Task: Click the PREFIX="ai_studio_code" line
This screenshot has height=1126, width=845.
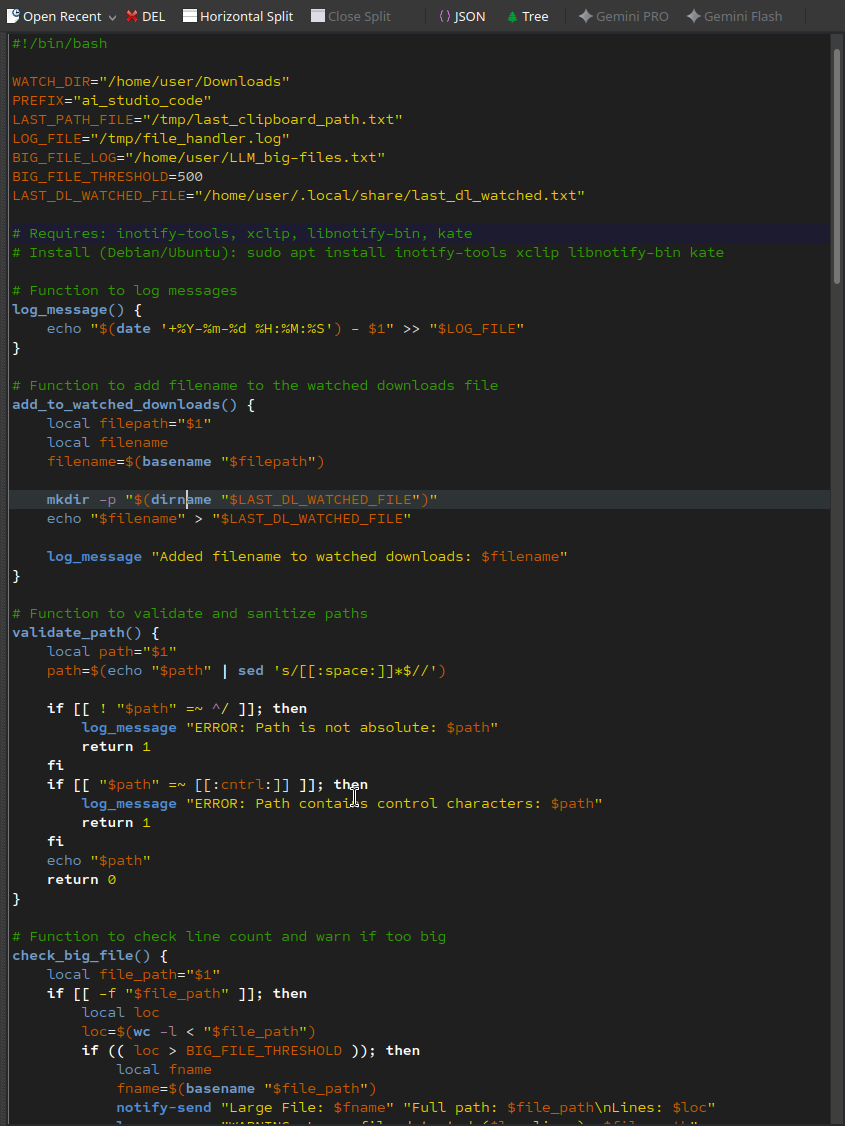Action: pyautogui.click(x=112, y=101)
